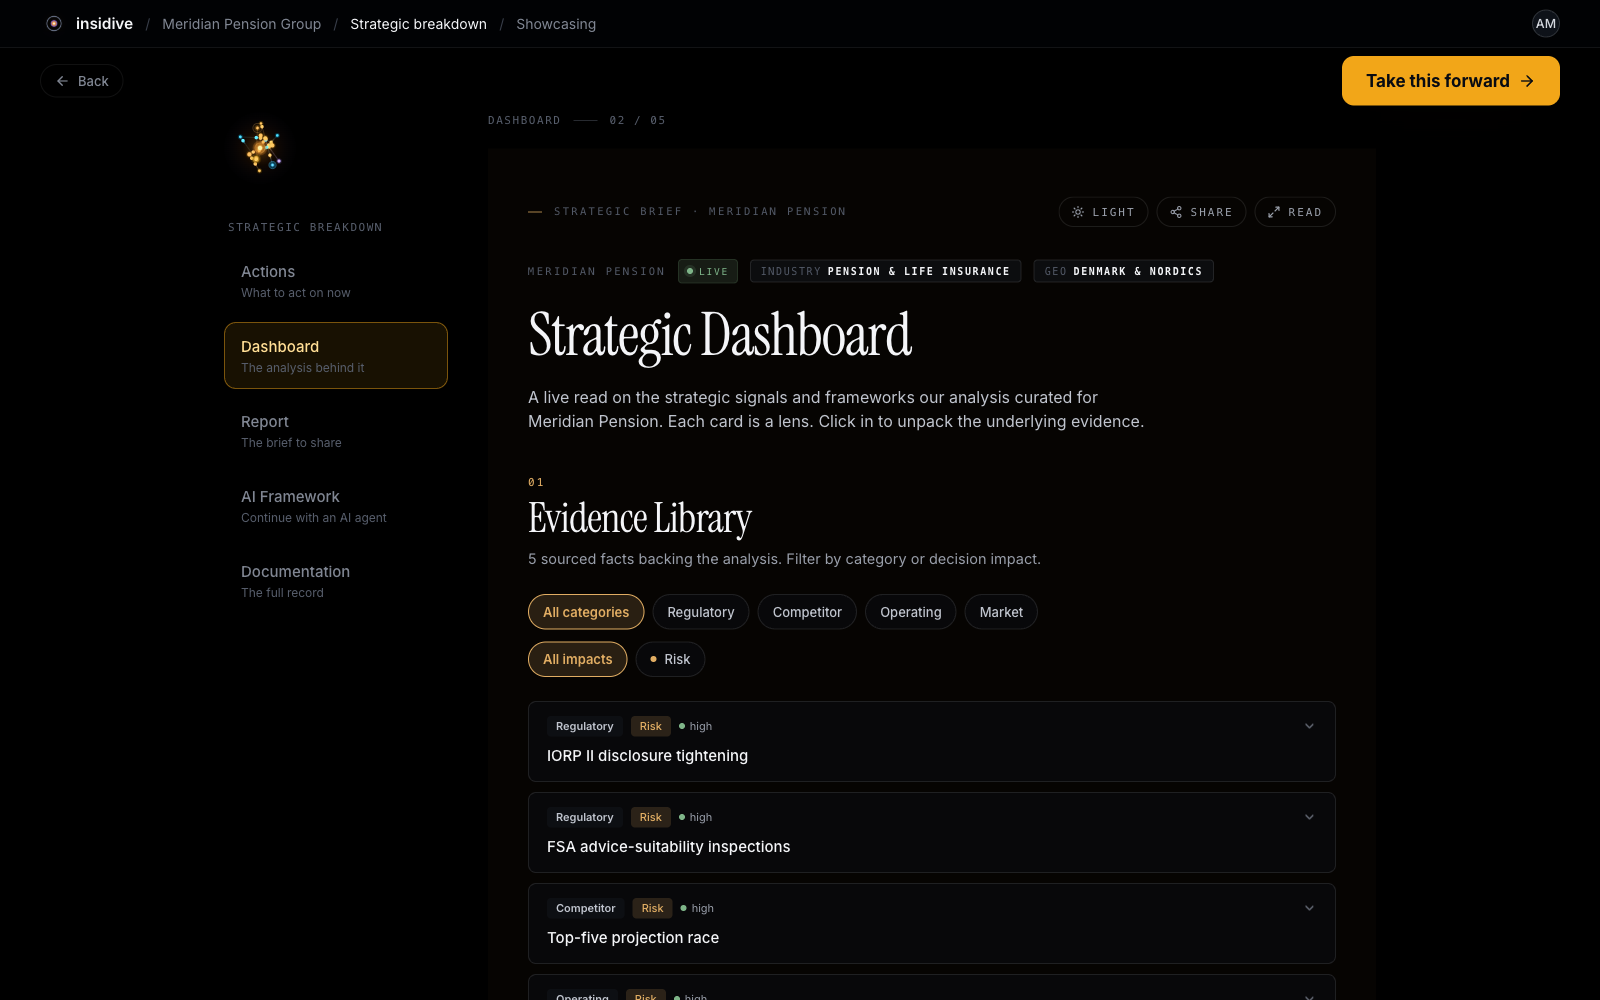
Task: Expand IORP II disclosure tightening chevron
Action: tap(1309, 726)
